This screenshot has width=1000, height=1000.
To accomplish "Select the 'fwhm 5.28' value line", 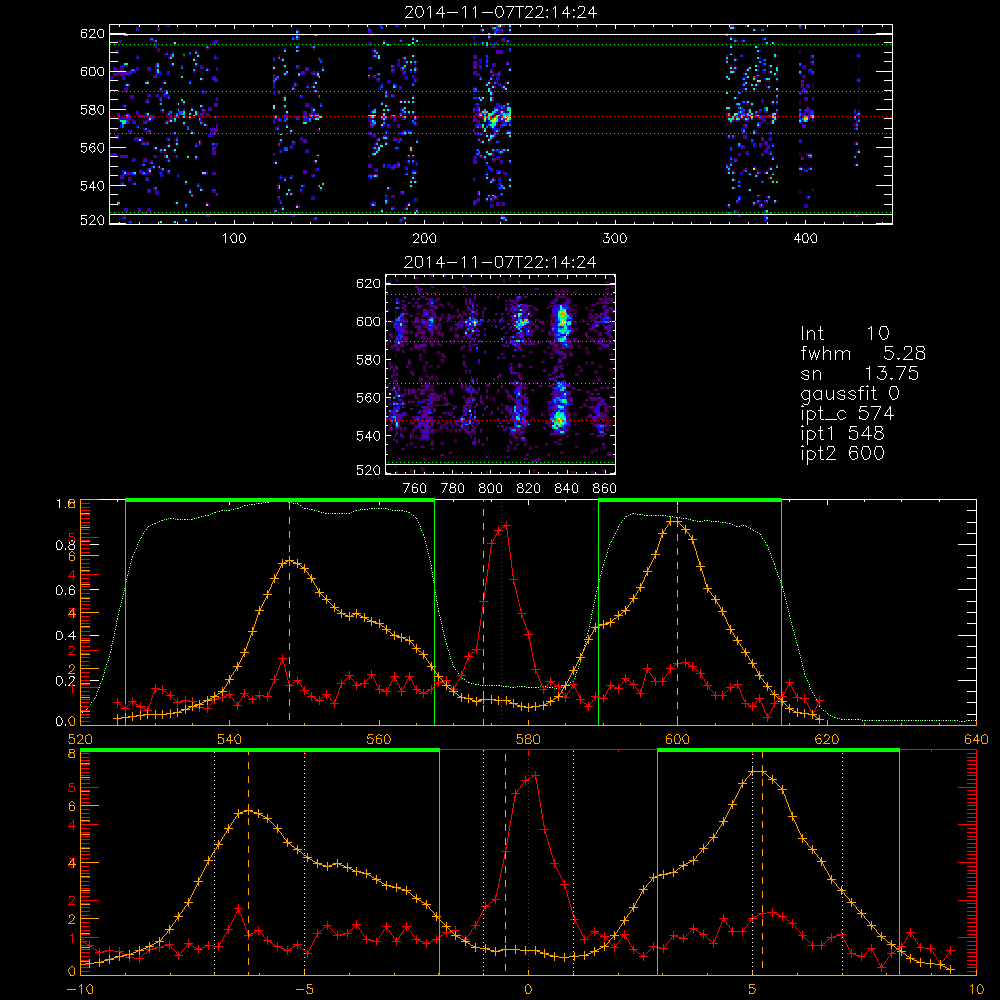I will tap(863, 353).
